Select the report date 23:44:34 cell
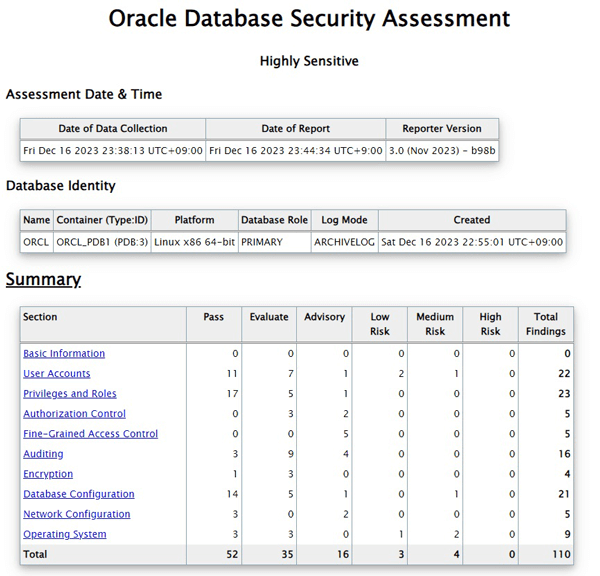Viewport: 600px width, 576px height. click(295, 150)
